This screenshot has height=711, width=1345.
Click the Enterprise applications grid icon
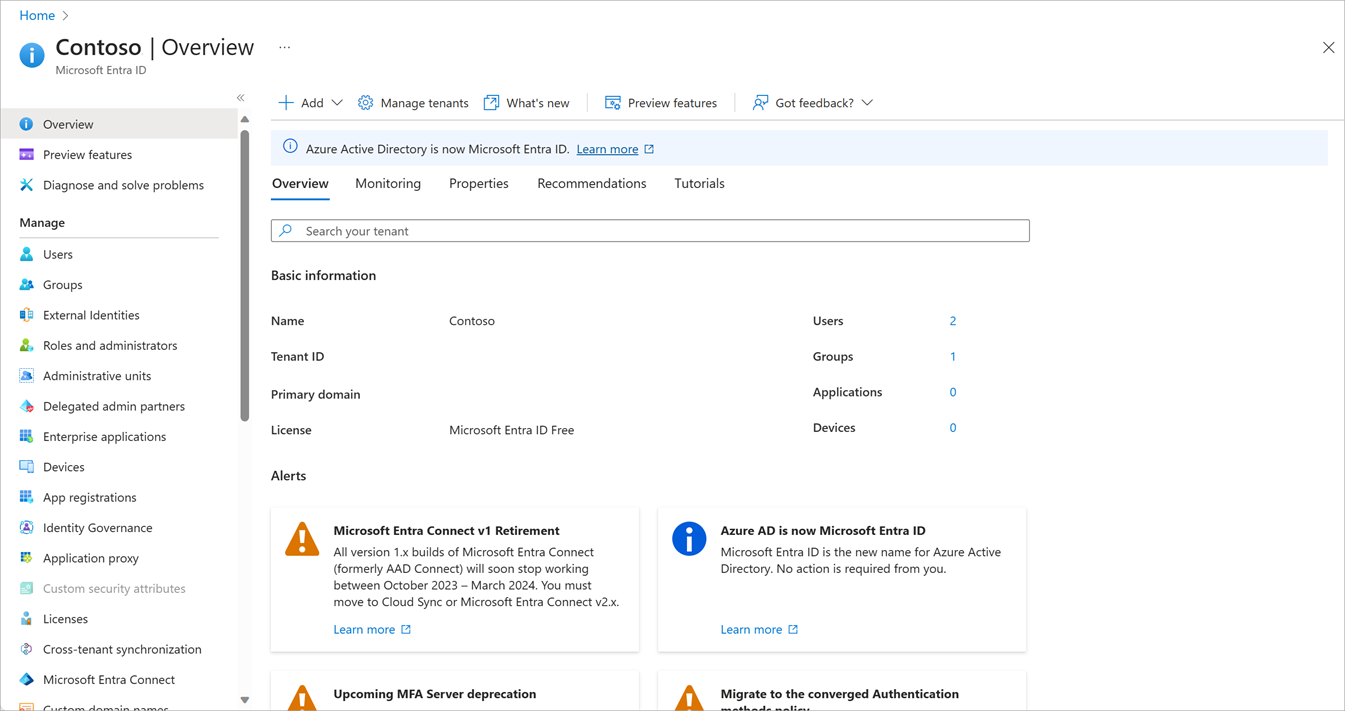tap(26, 436)
